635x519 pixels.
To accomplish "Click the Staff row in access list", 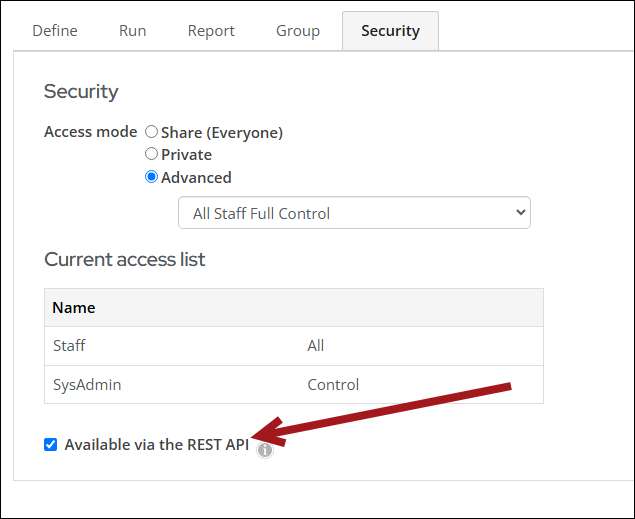I will pyautogui.click(x=294, y=346).
